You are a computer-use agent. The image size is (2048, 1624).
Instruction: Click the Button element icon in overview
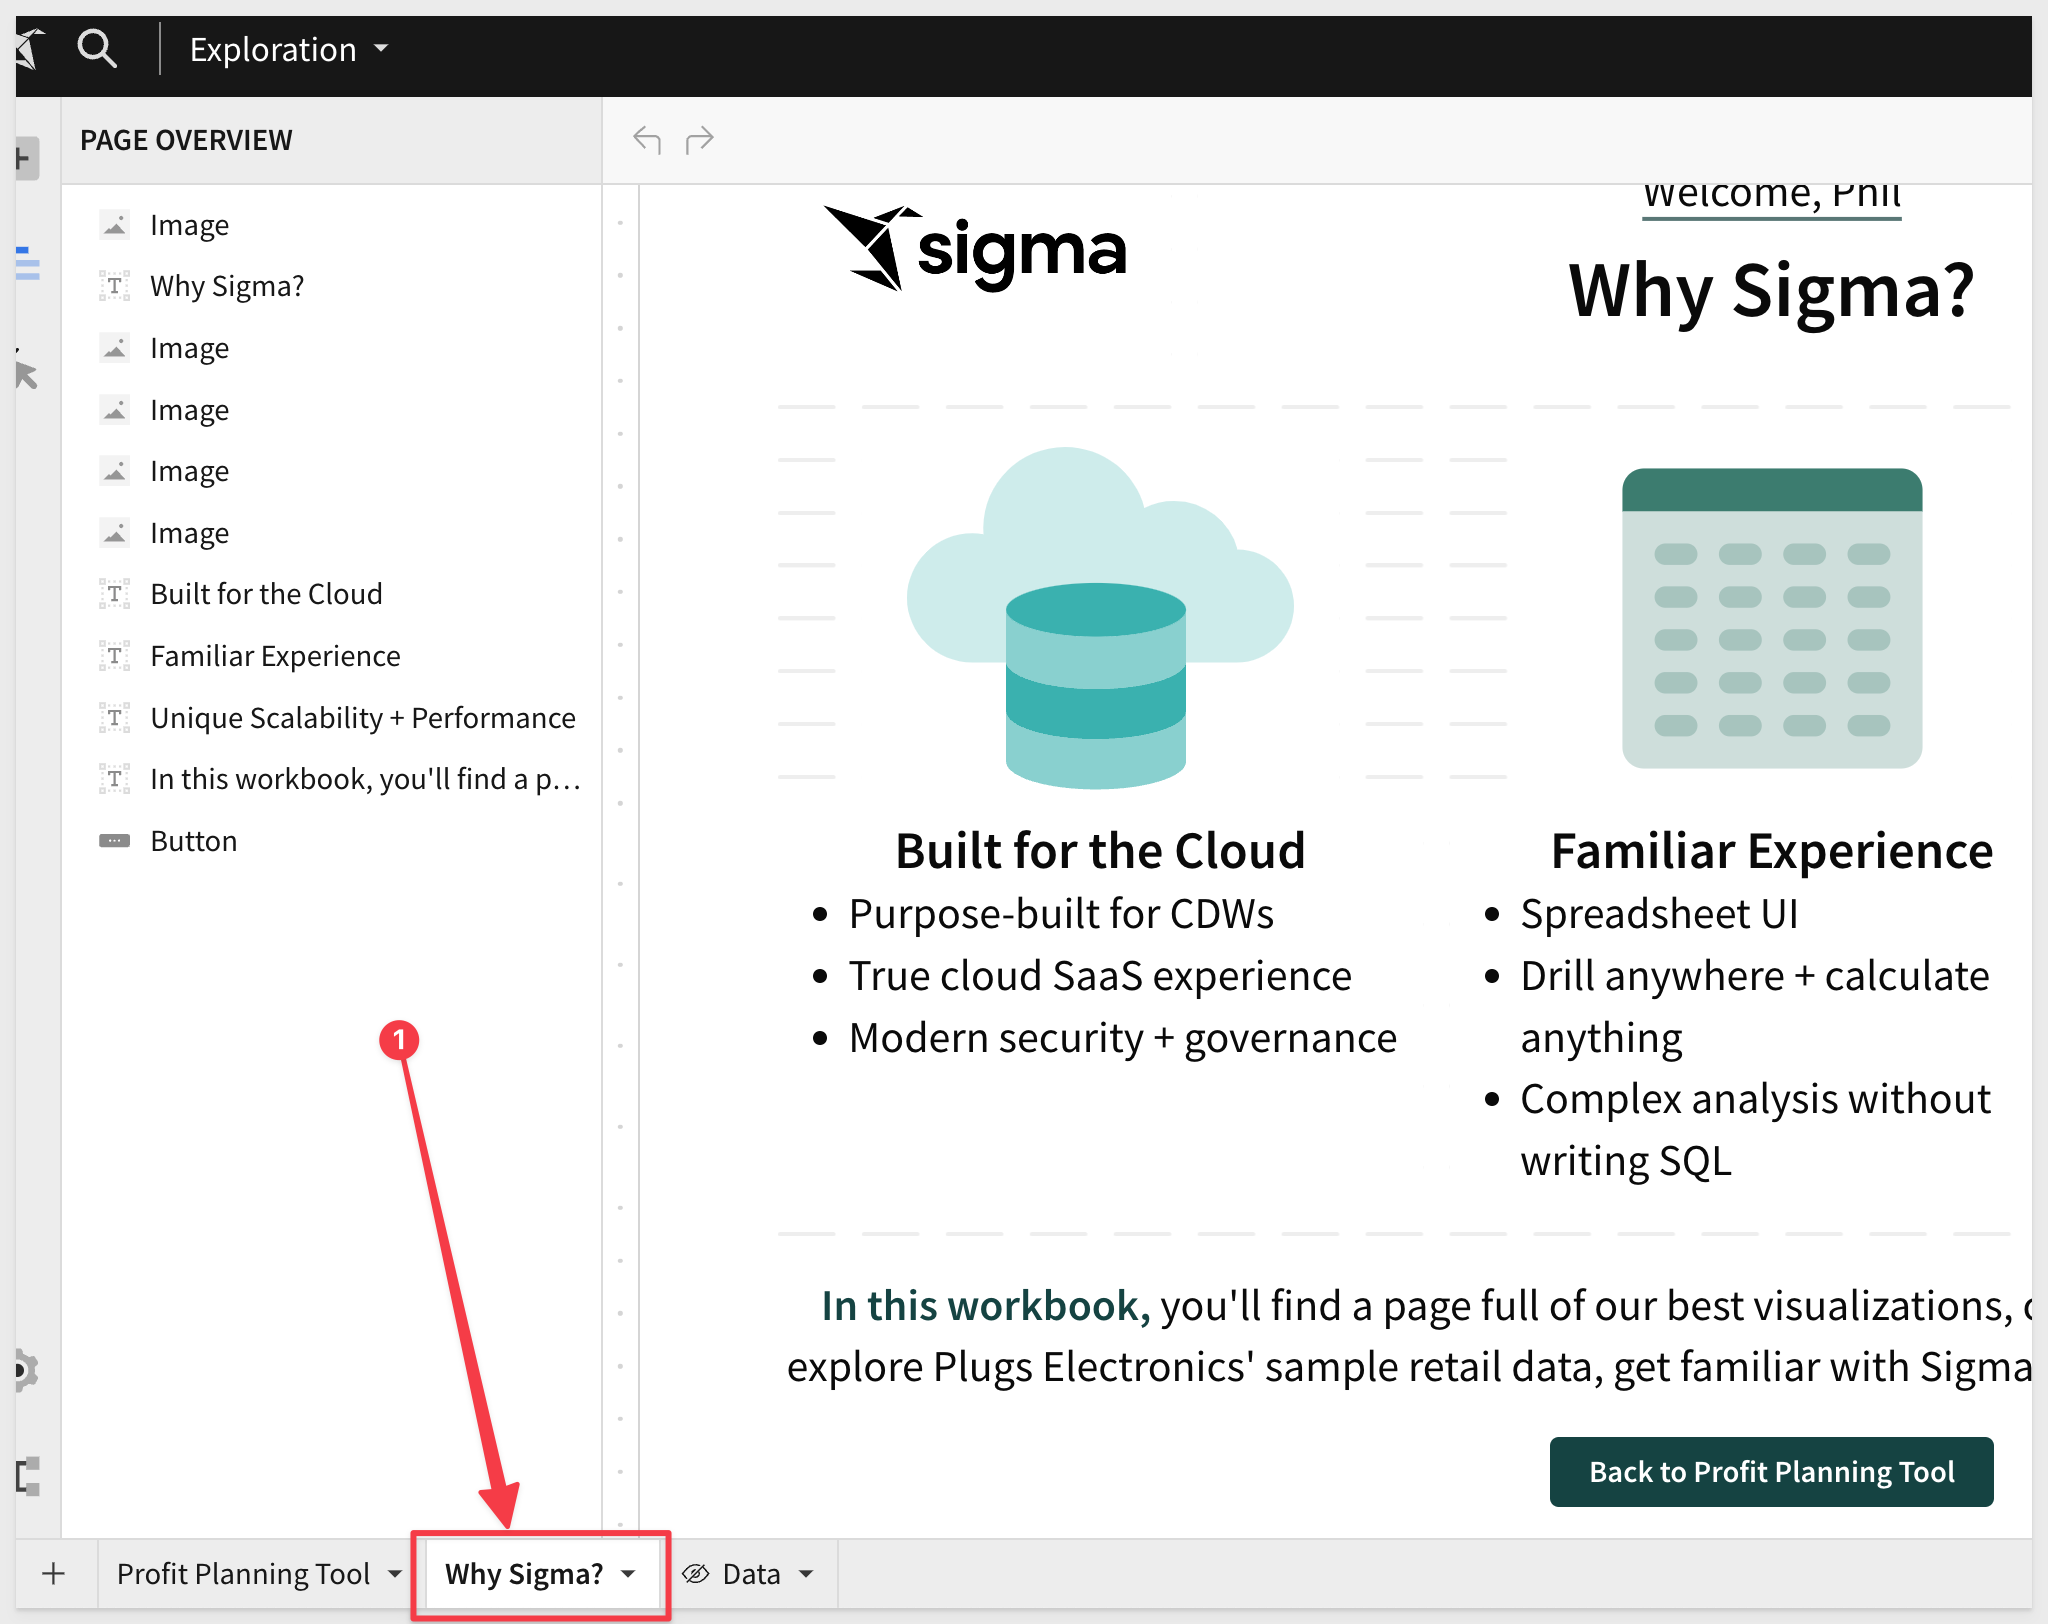click(114, 841)
